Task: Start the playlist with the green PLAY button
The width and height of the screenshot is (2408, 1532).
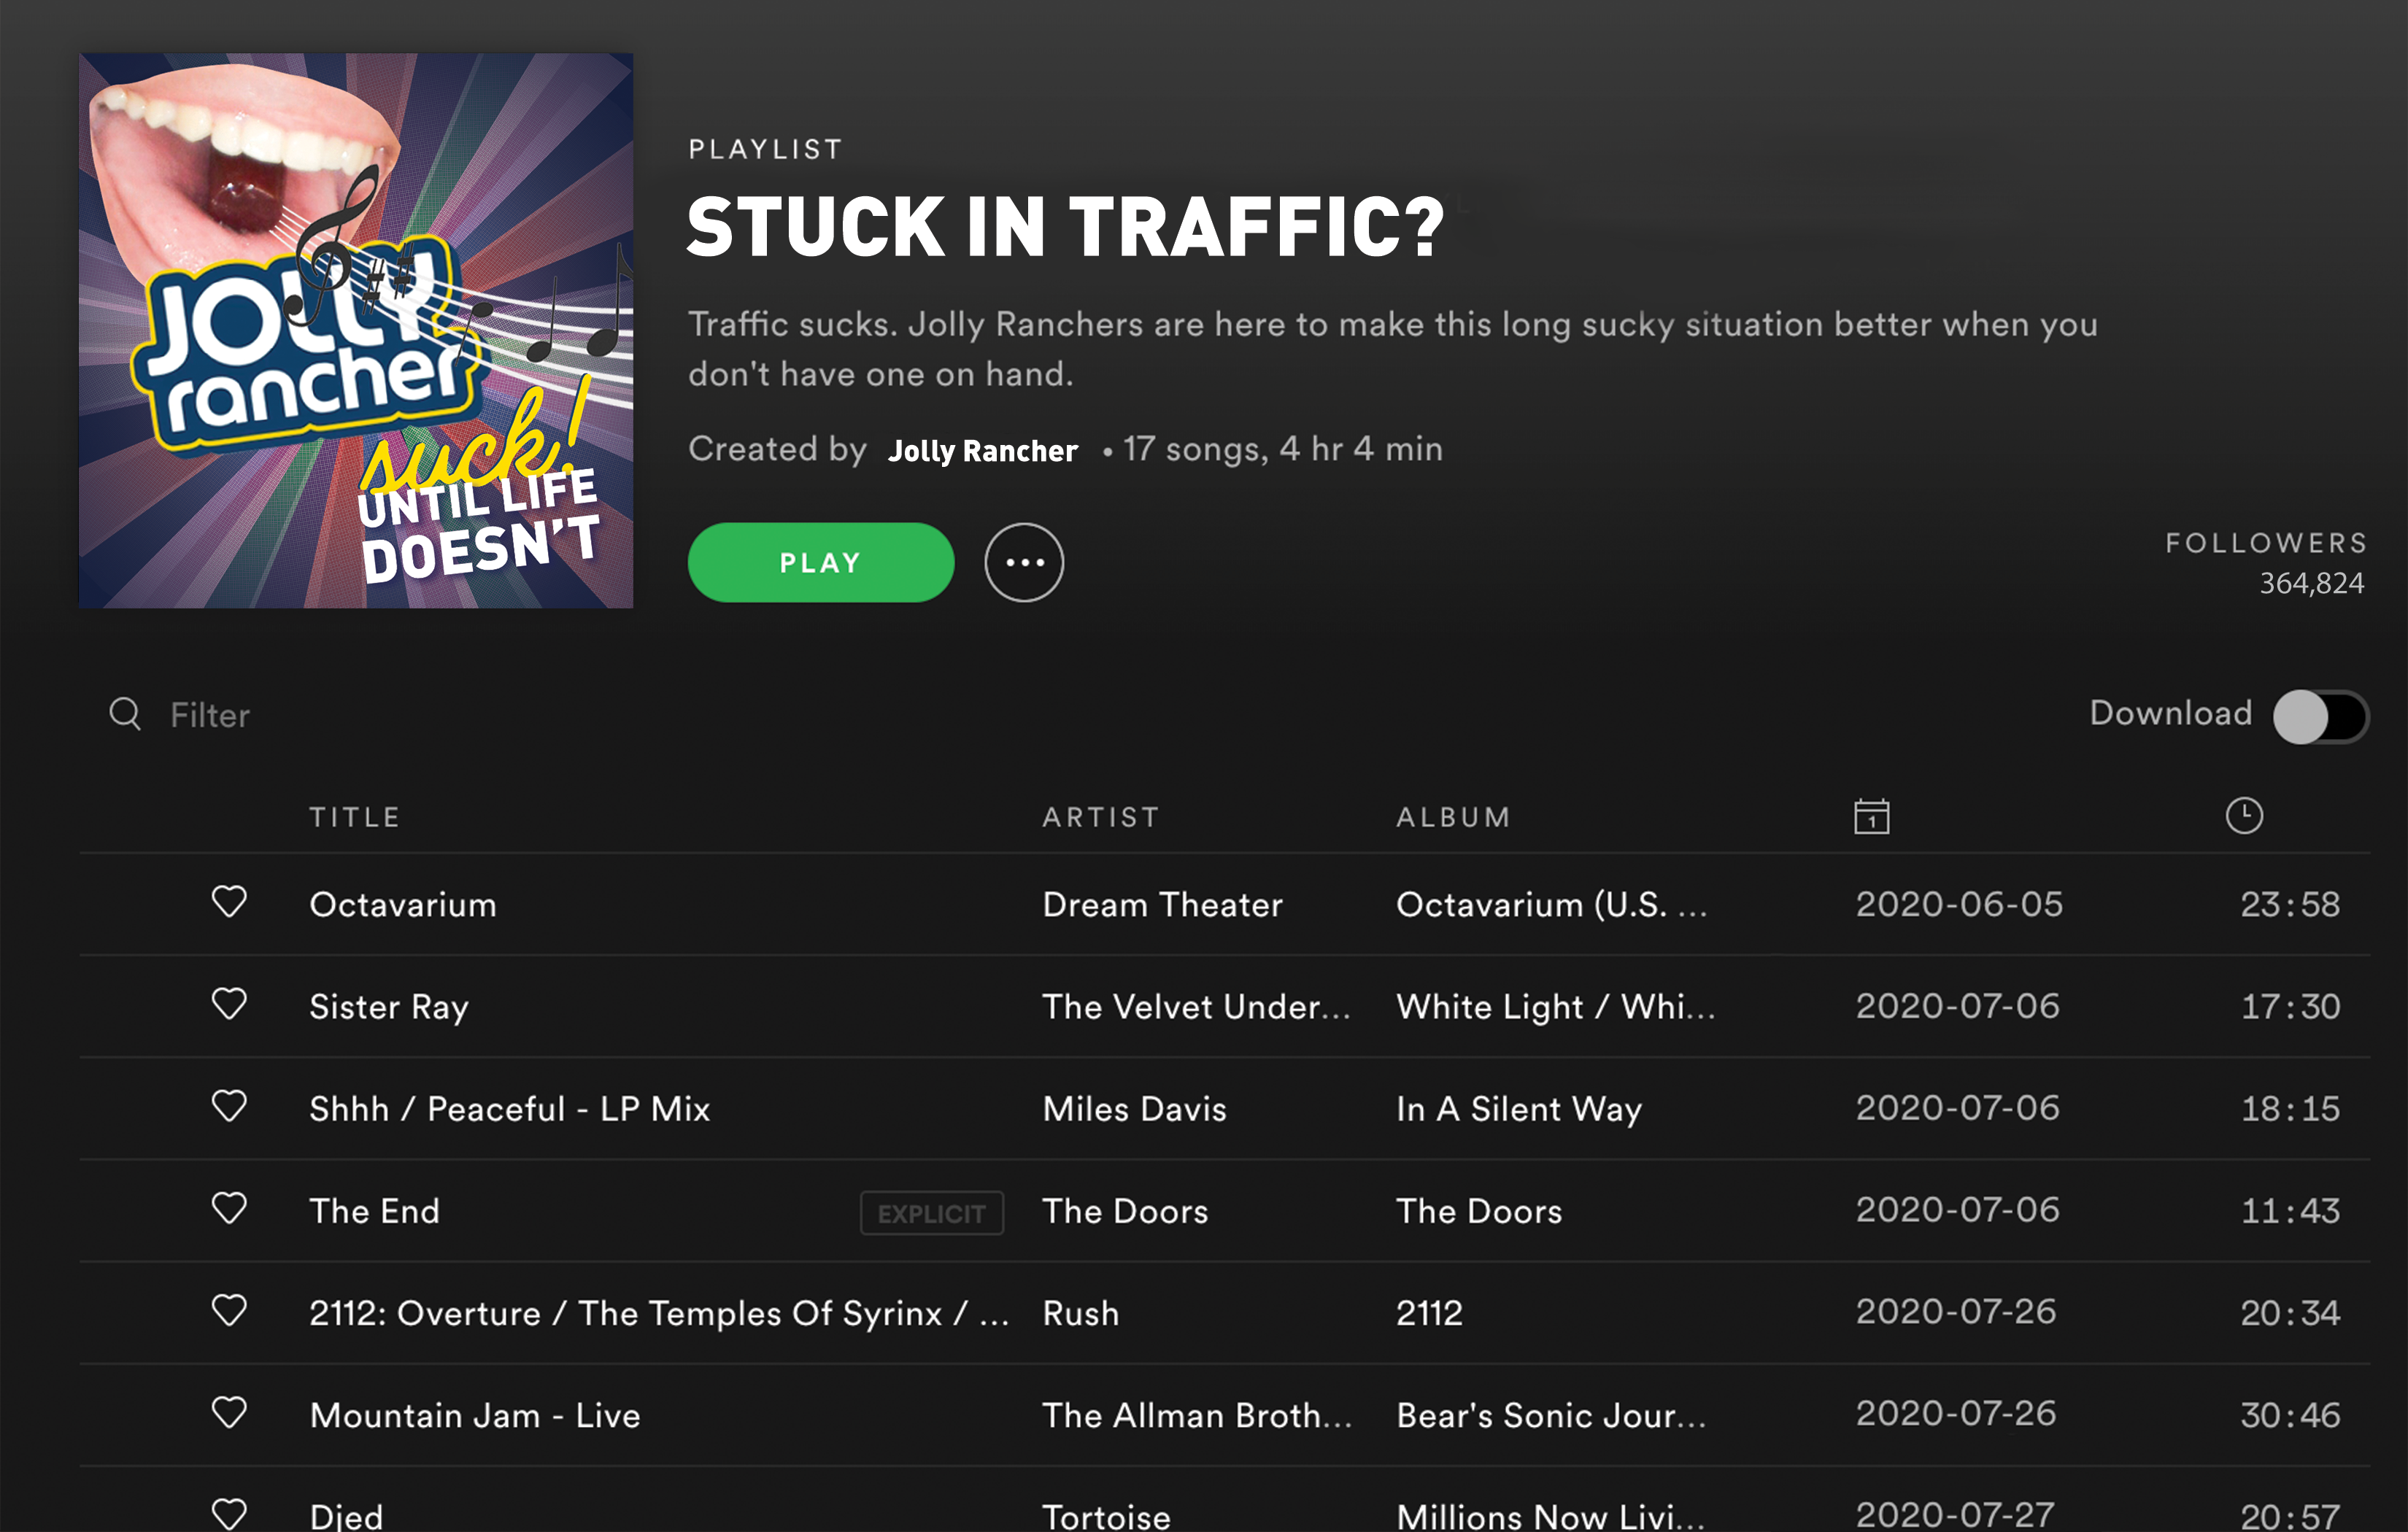Action: pos(821,562)
